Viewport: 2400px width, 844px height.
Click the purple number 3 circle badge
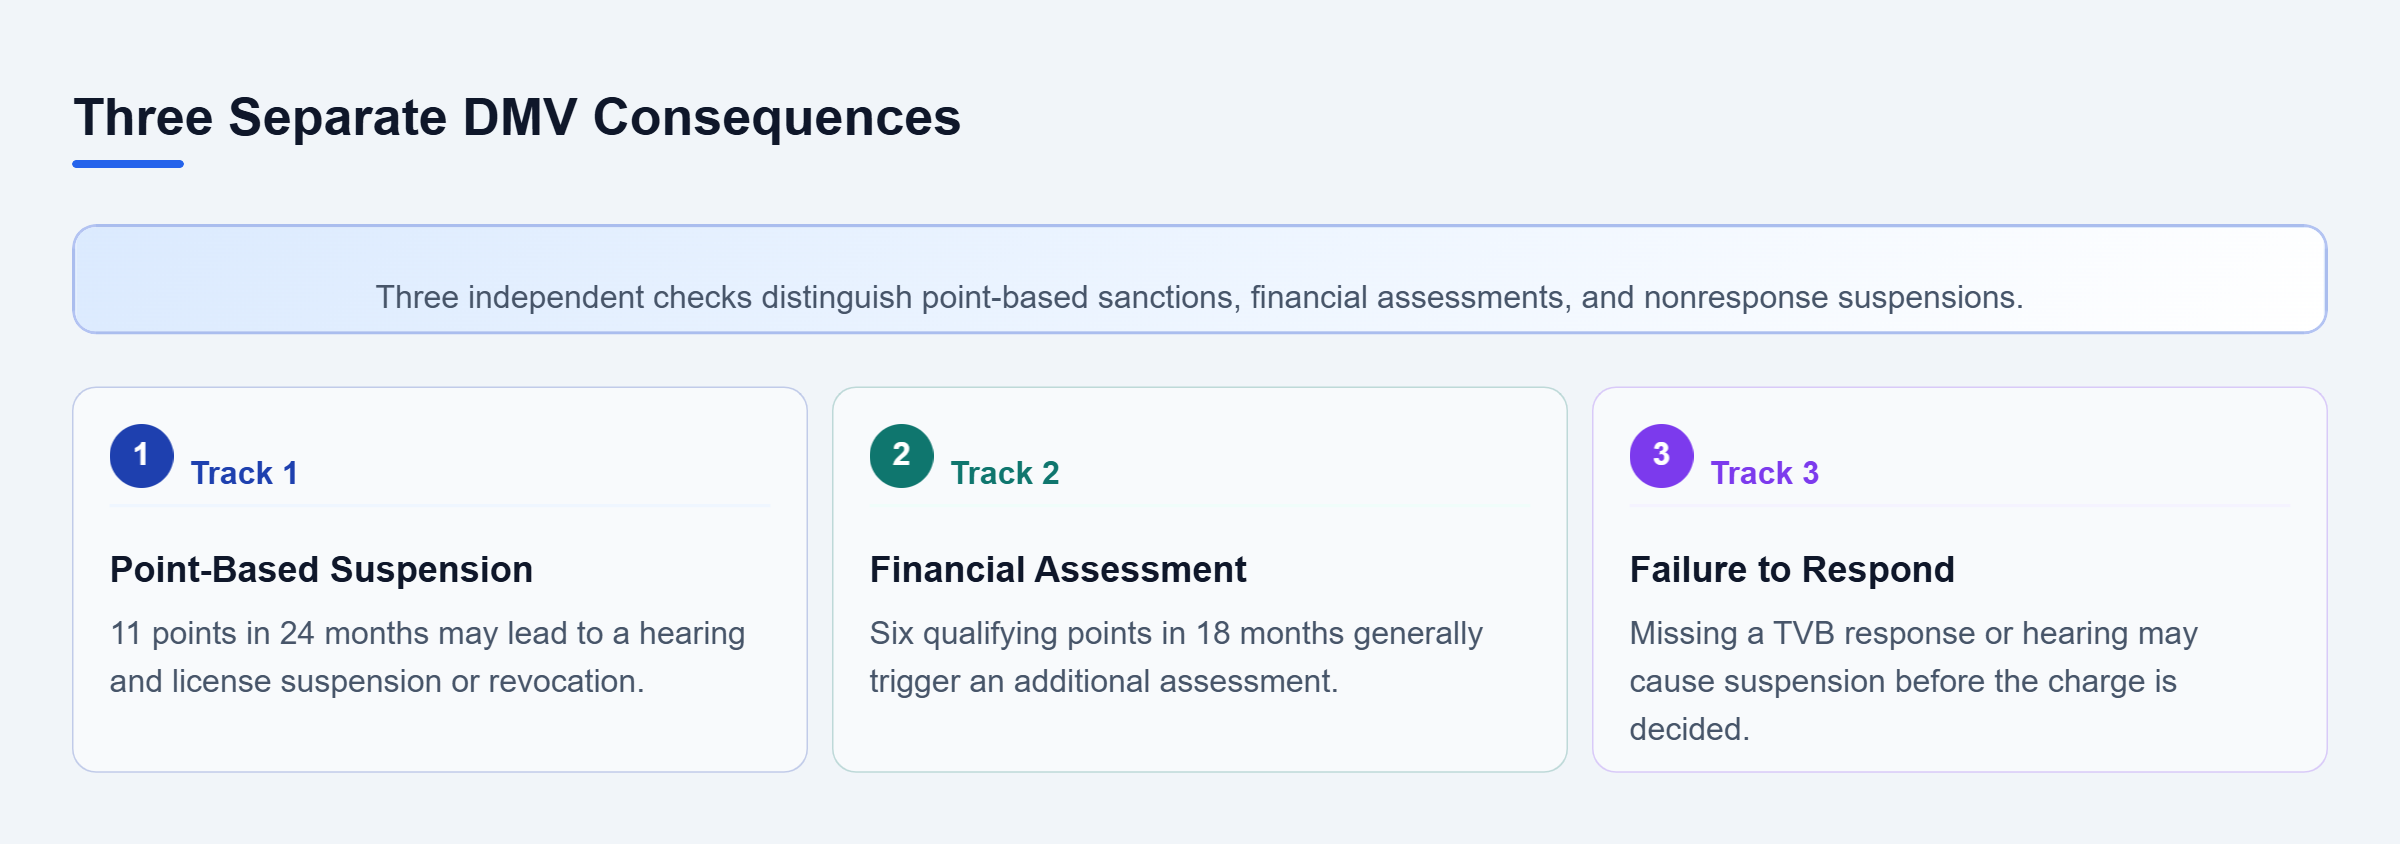click(1661, 456)
